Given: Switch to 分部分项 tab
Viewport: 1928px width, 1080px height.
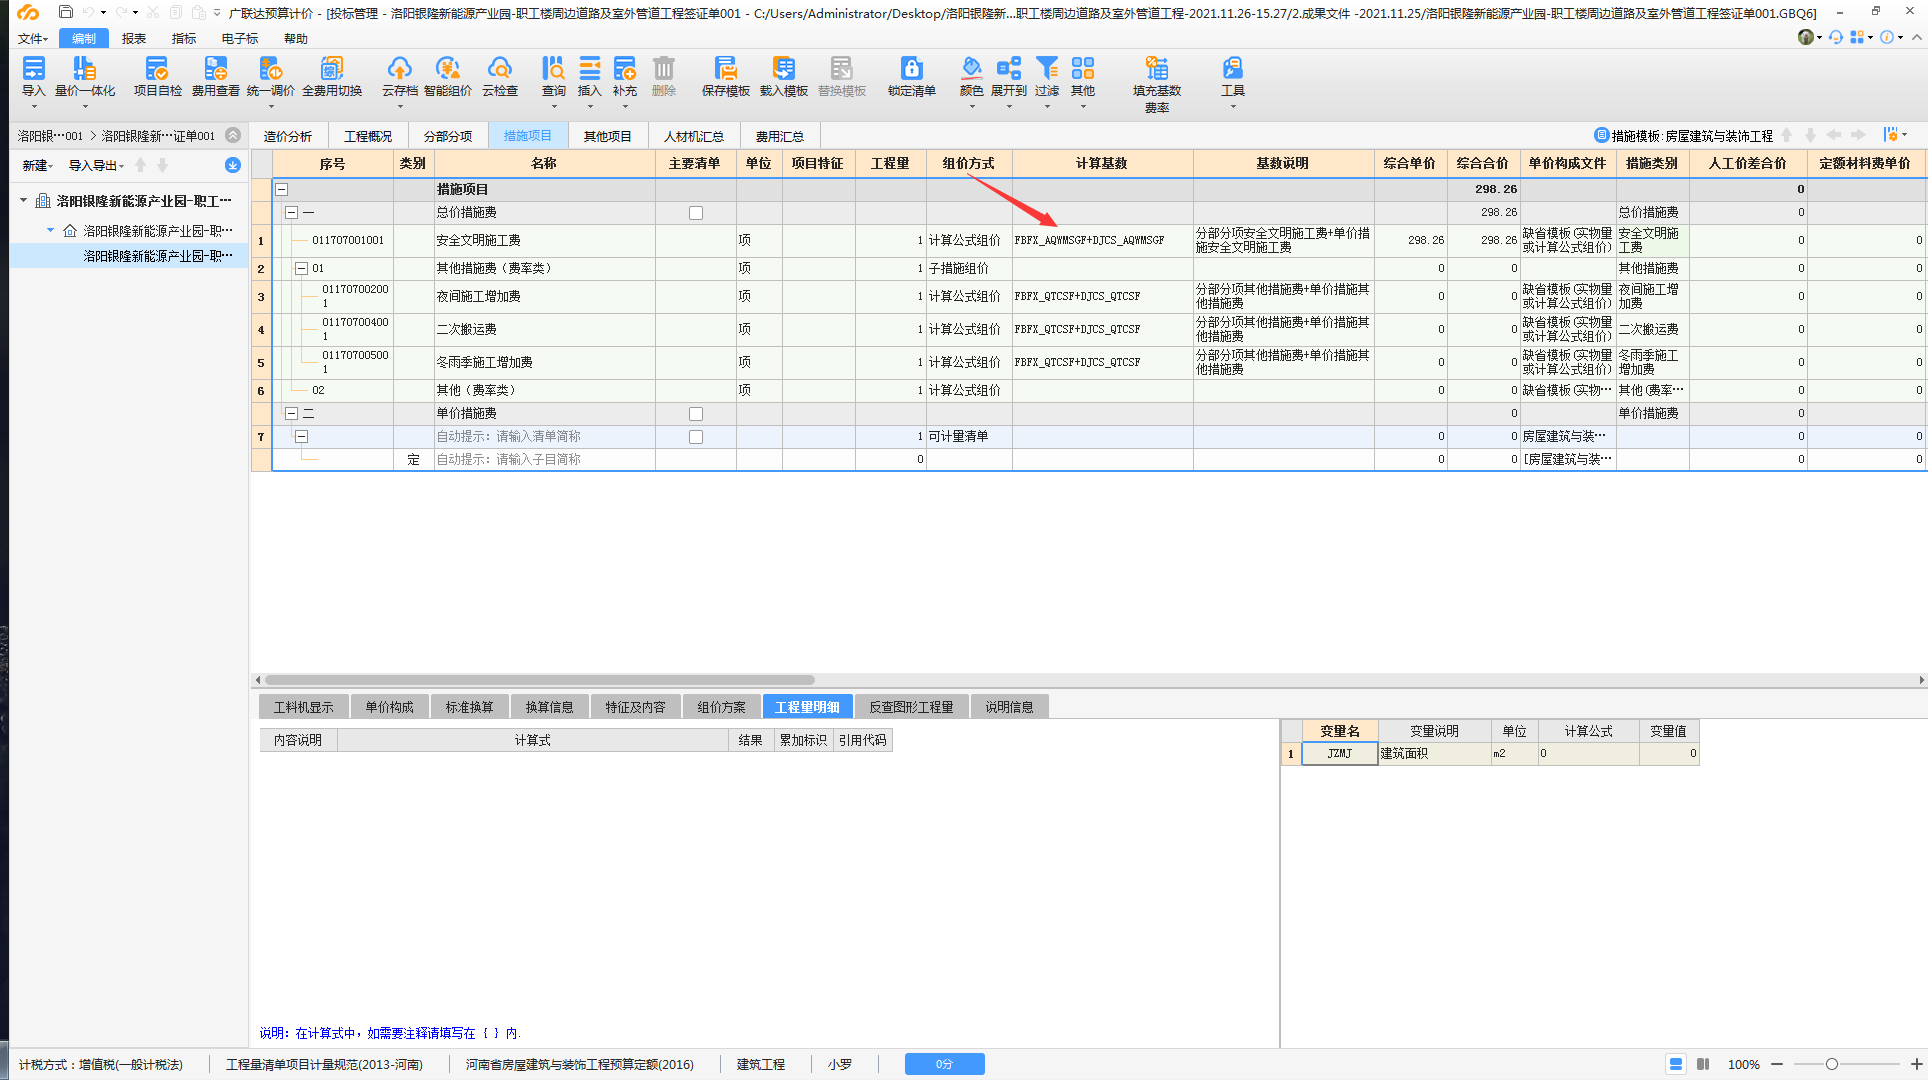Looking at the screenshot, I should [448, 136].
